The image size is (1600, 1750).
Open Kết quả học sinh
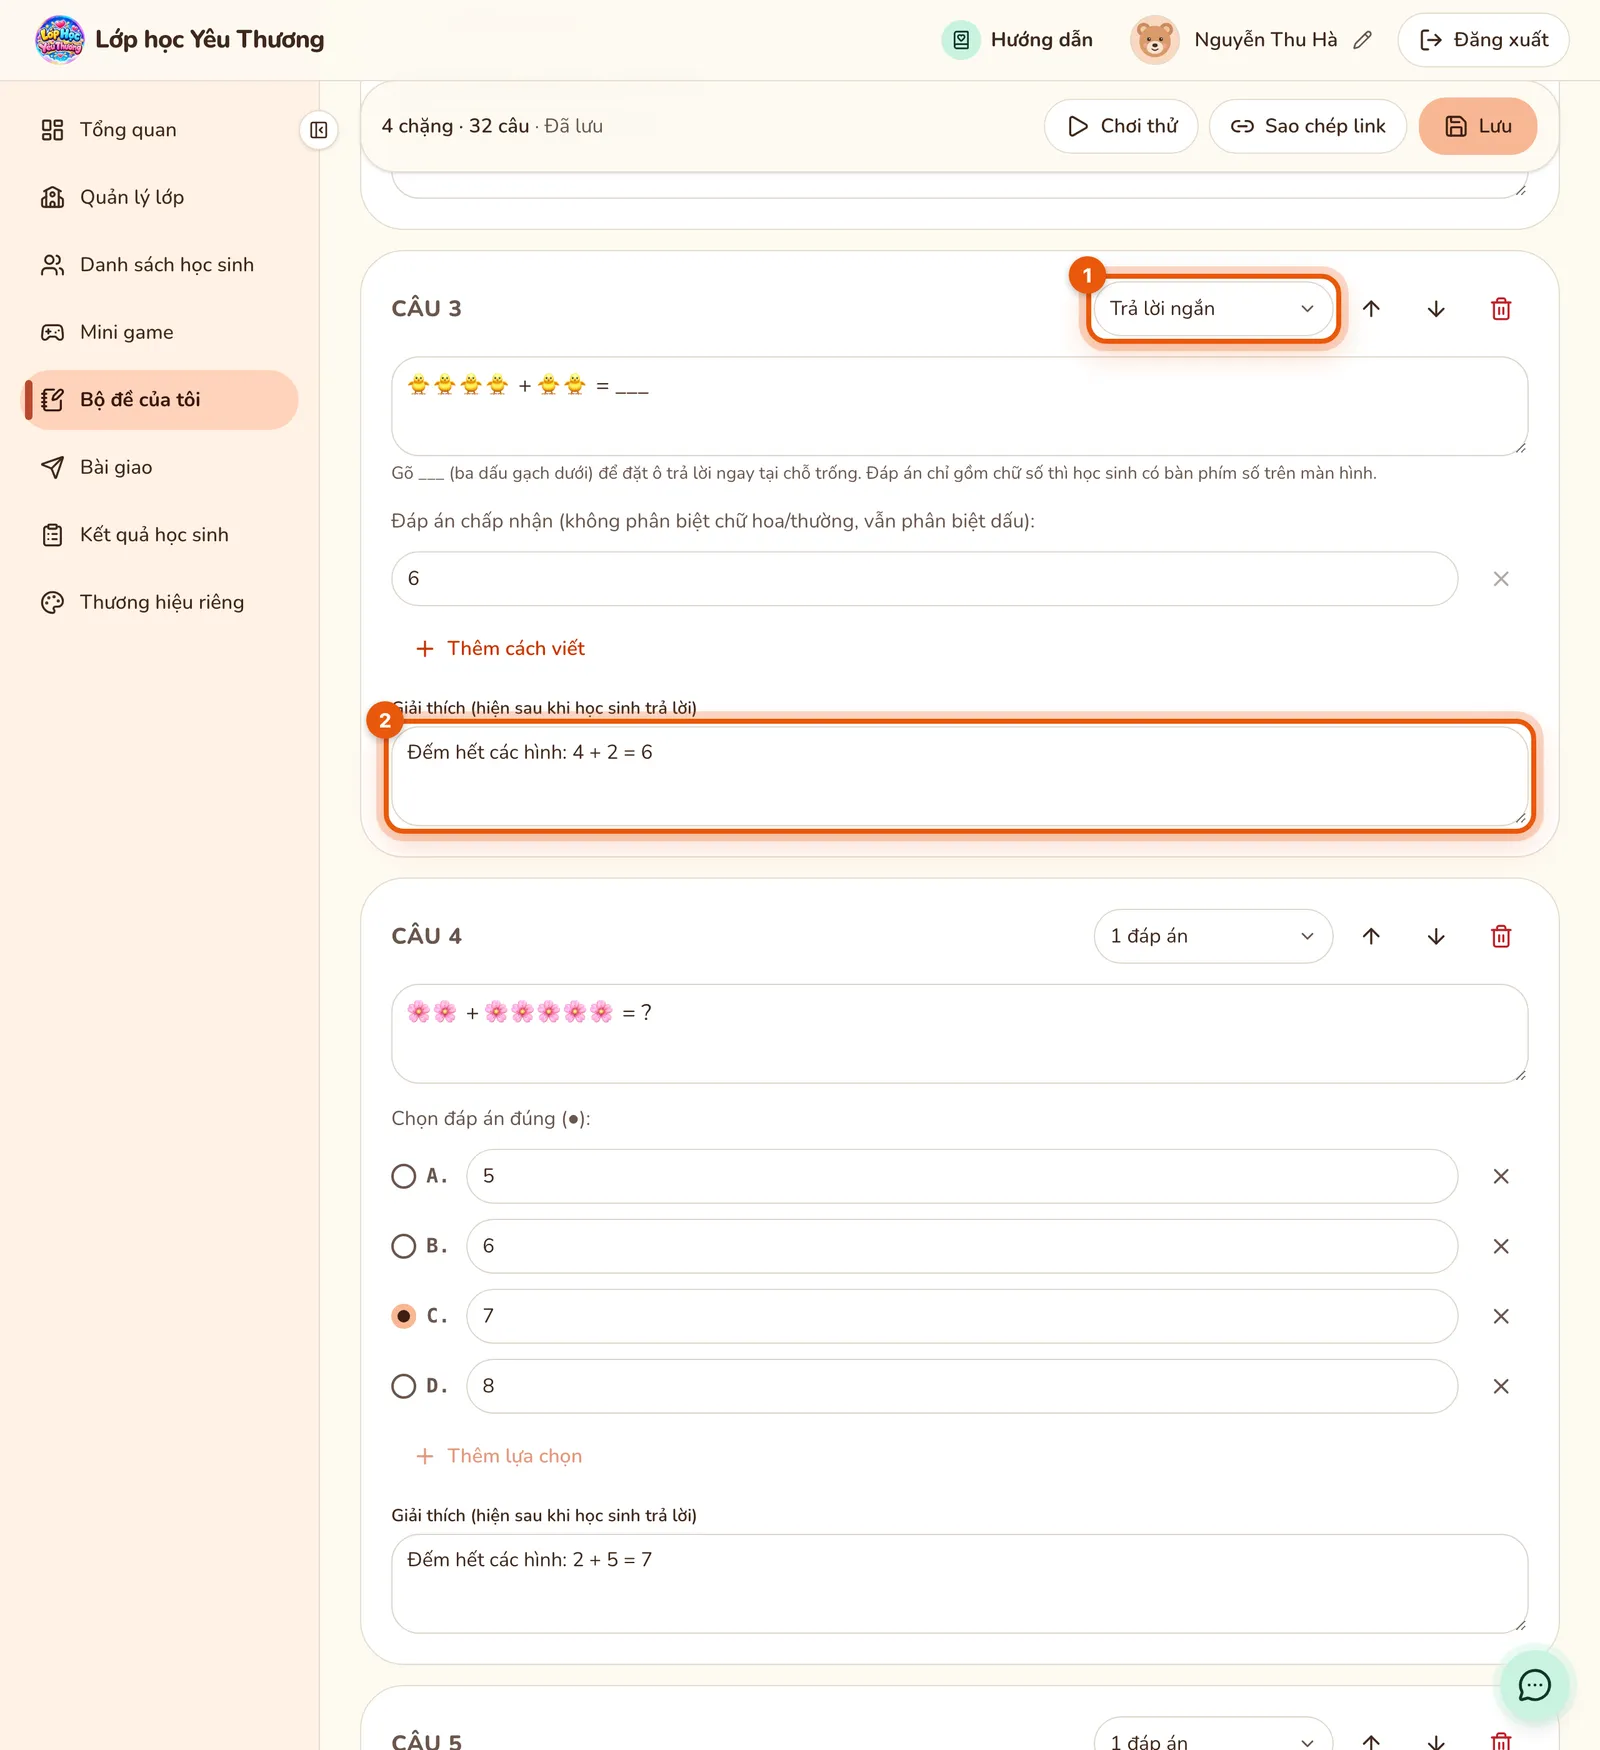(x=160, y=535)
